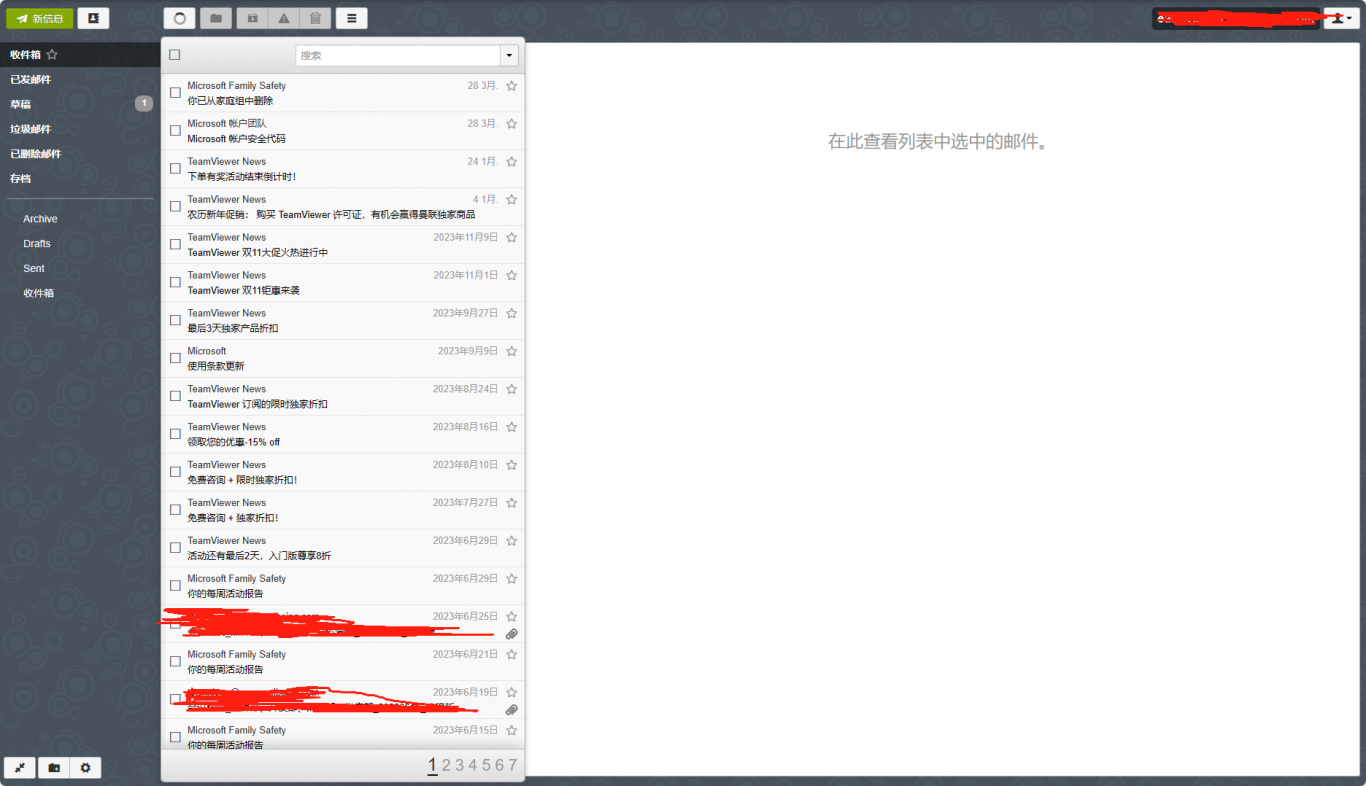
Task: Go to page 2 of messages
Action: click(446, 766)
